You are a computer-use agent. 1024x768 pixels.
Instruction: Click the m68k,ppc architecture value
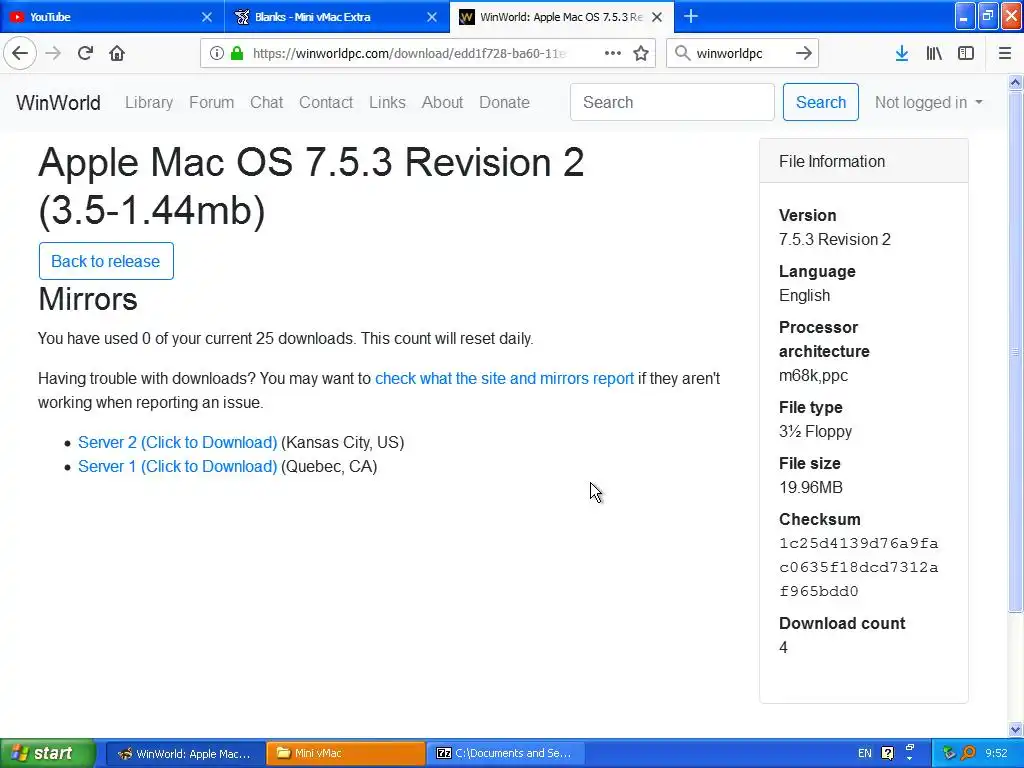tap(813, 376)
